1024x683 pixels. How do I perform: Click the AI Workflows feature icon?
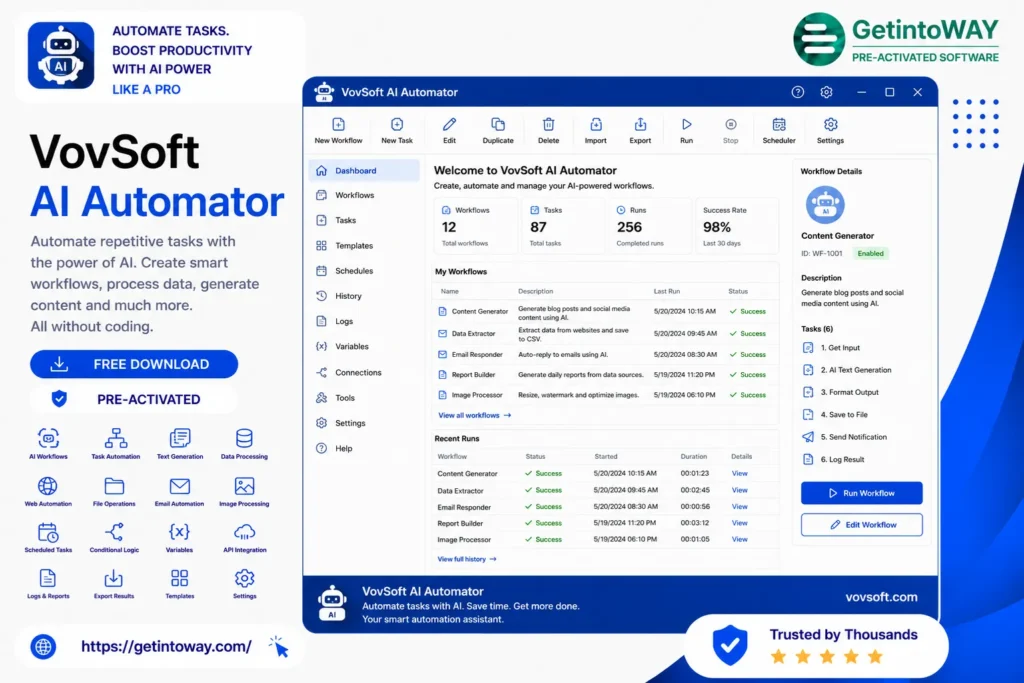pos(48,438)
